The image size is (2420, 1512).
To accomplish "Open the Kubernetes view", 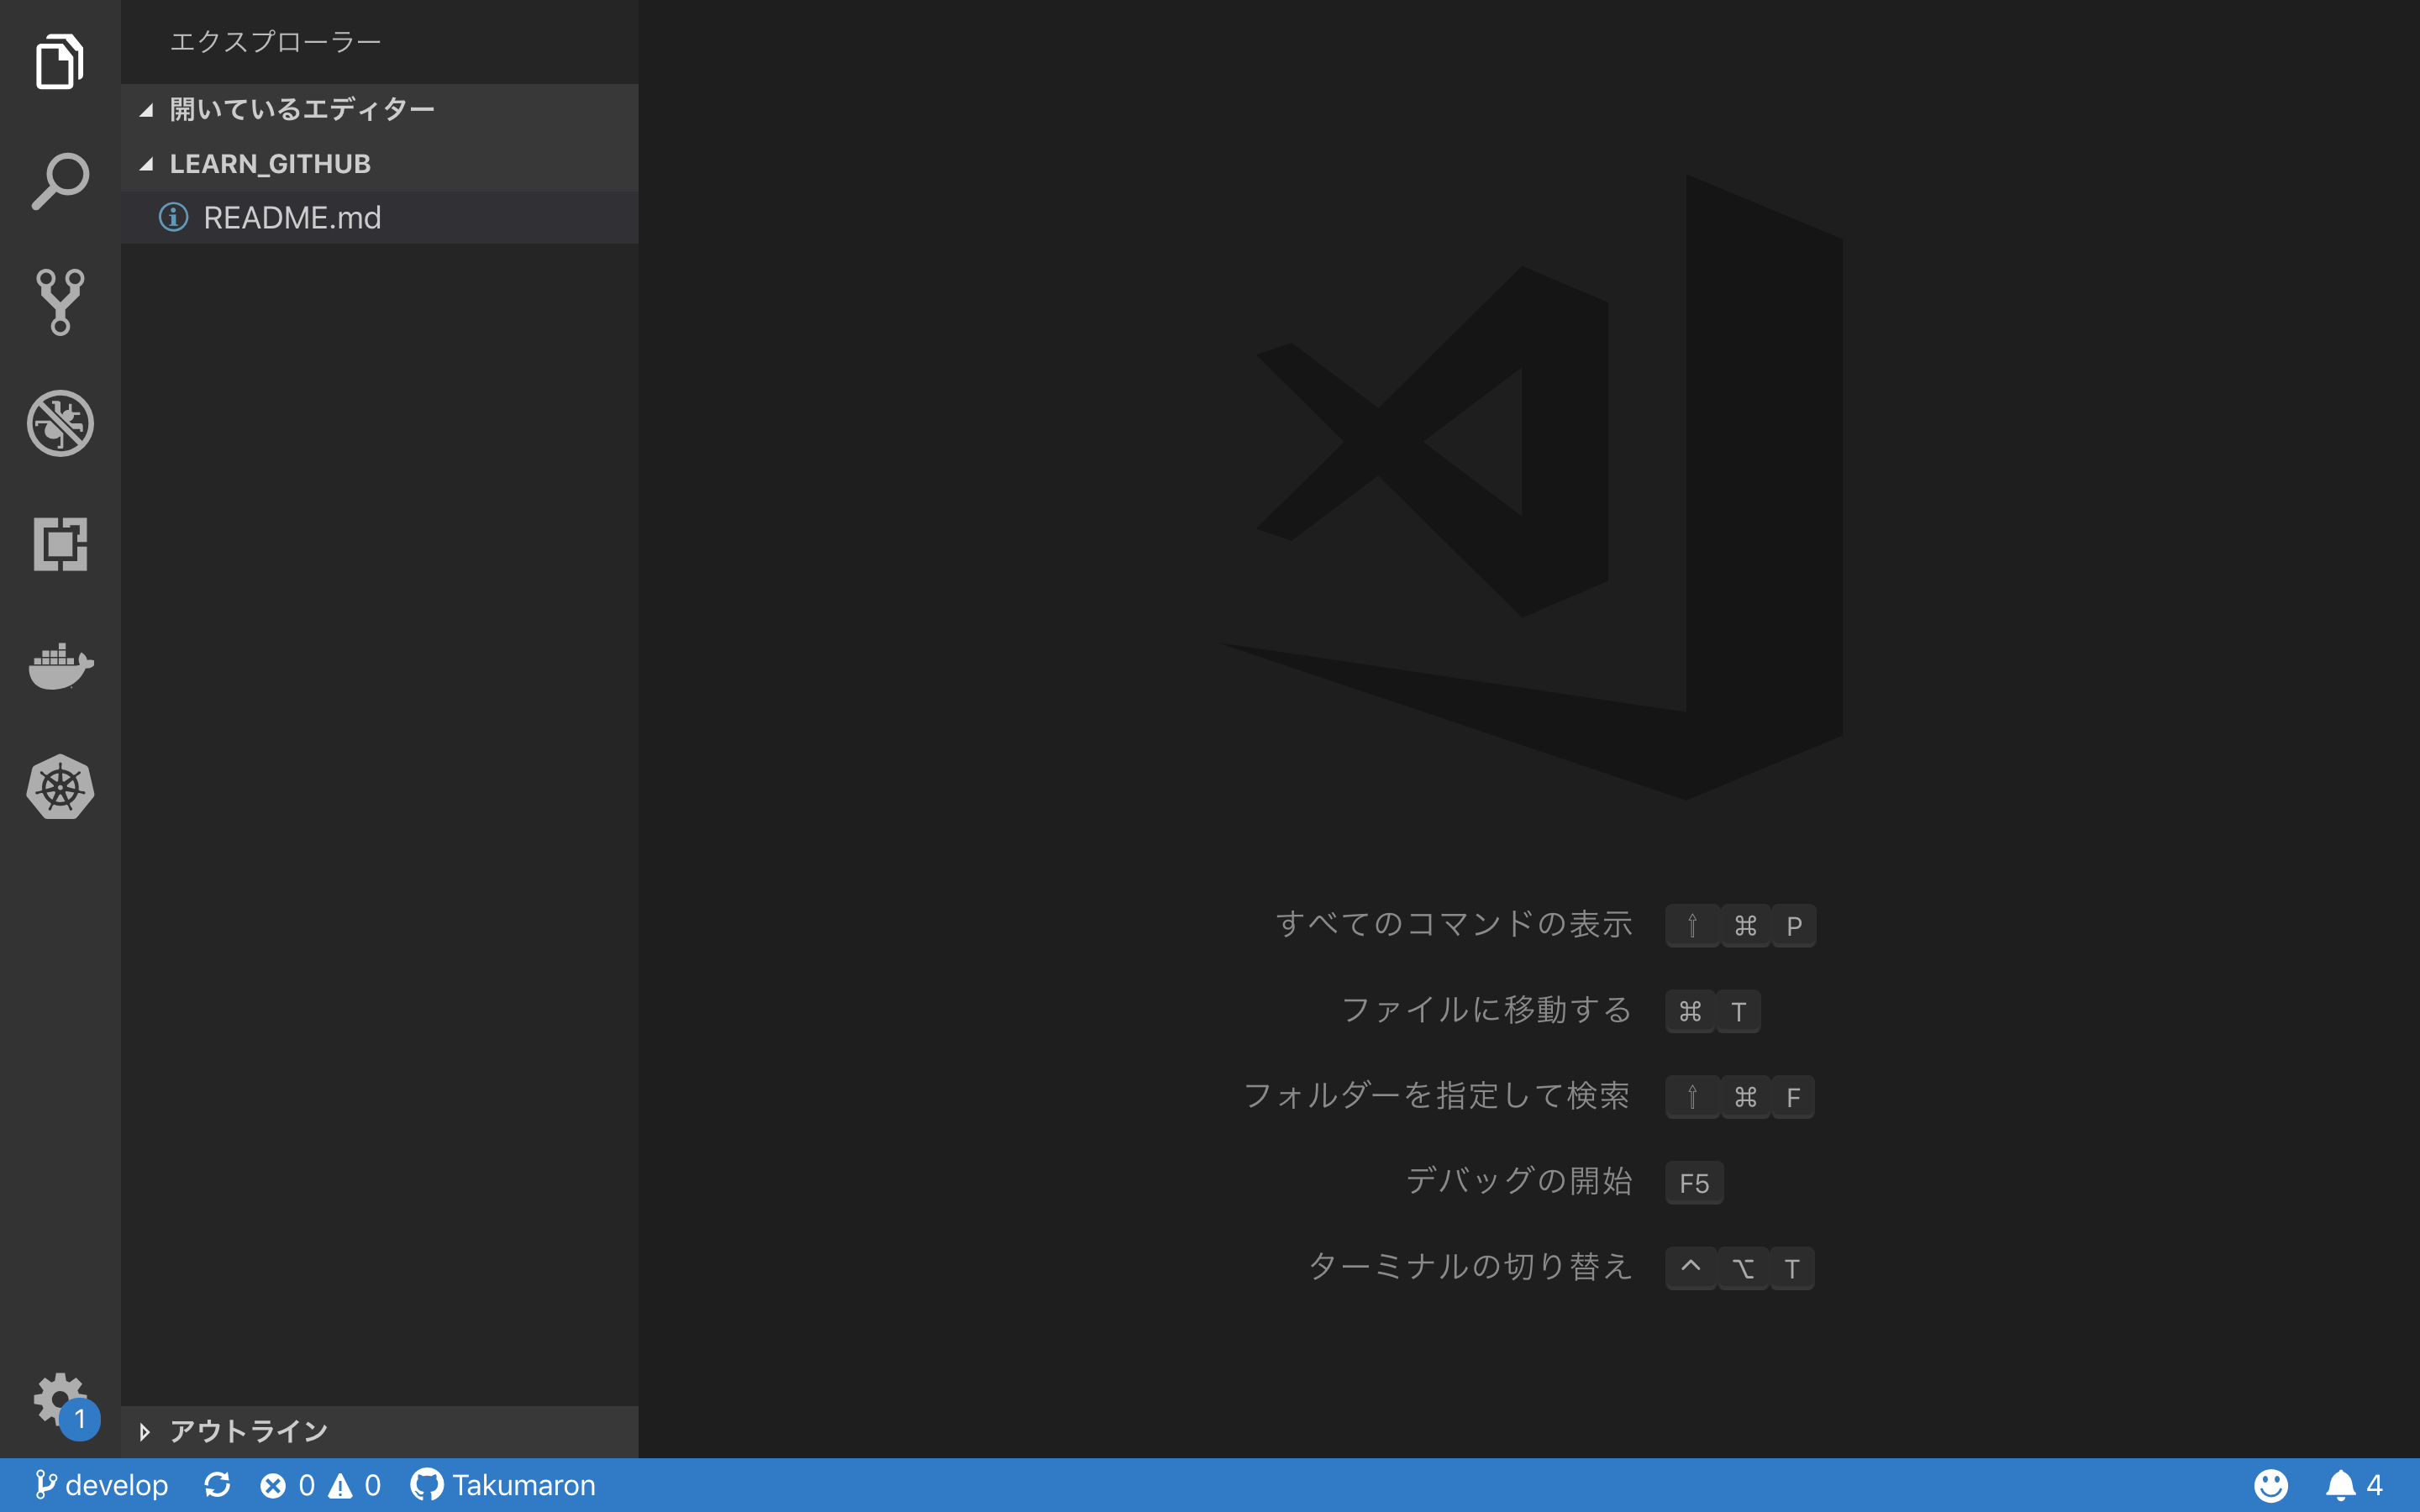I will click(x=60, y=787).
